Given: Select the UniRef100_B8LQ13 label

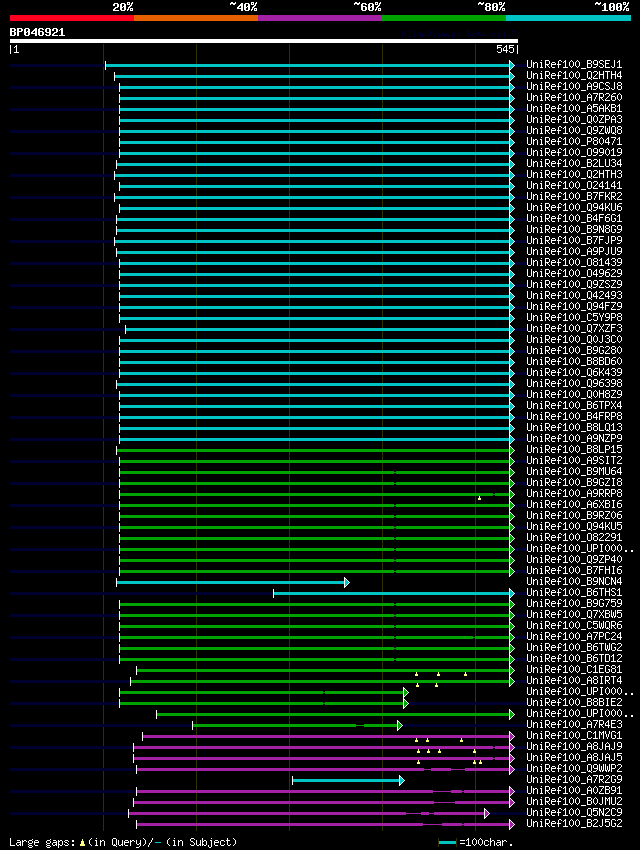Looking at the screenshot, I should [x=574, y=427].
